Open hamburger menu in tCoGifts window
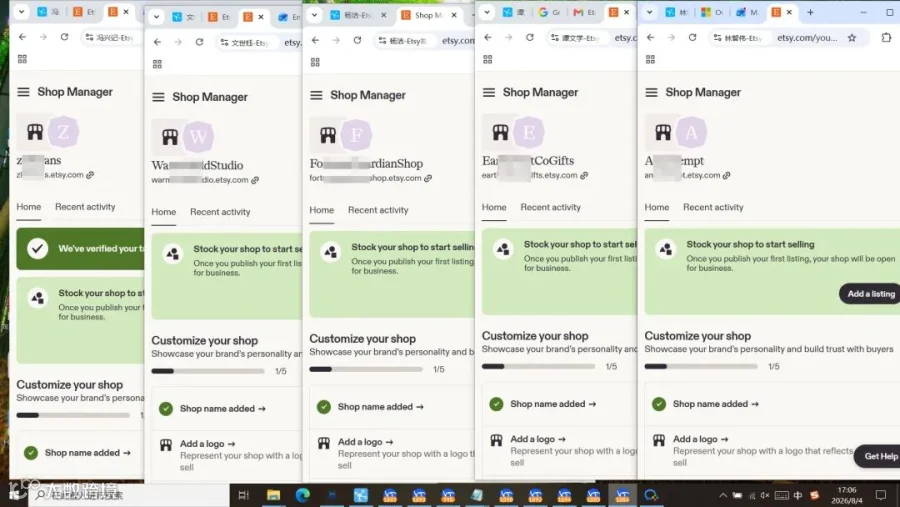The width and height of the screenshot is (900, 507). click(x=488, y=92)
